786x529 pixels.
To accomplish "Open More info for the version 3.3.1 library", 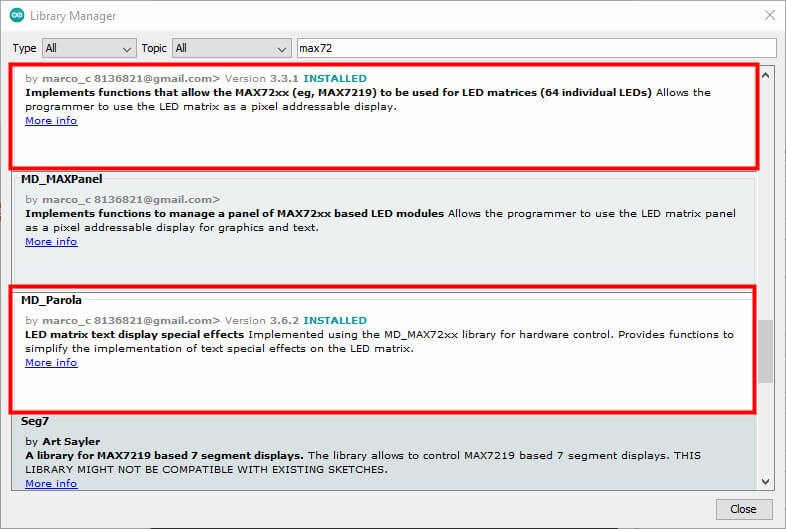I will click(51, 121).
